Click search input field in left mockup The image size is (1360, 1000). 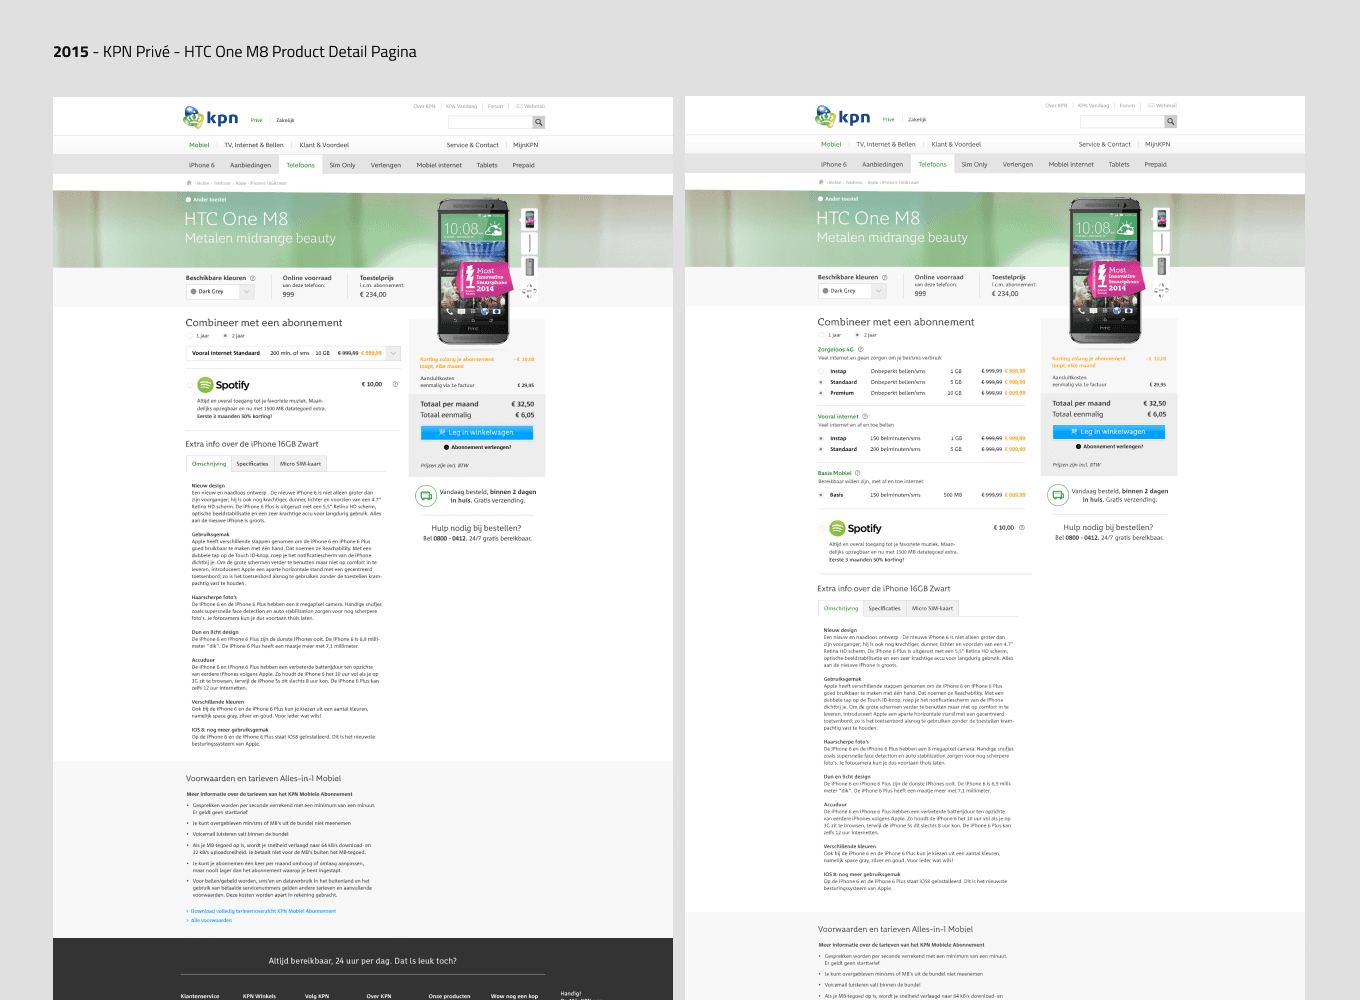click(490, 122)
